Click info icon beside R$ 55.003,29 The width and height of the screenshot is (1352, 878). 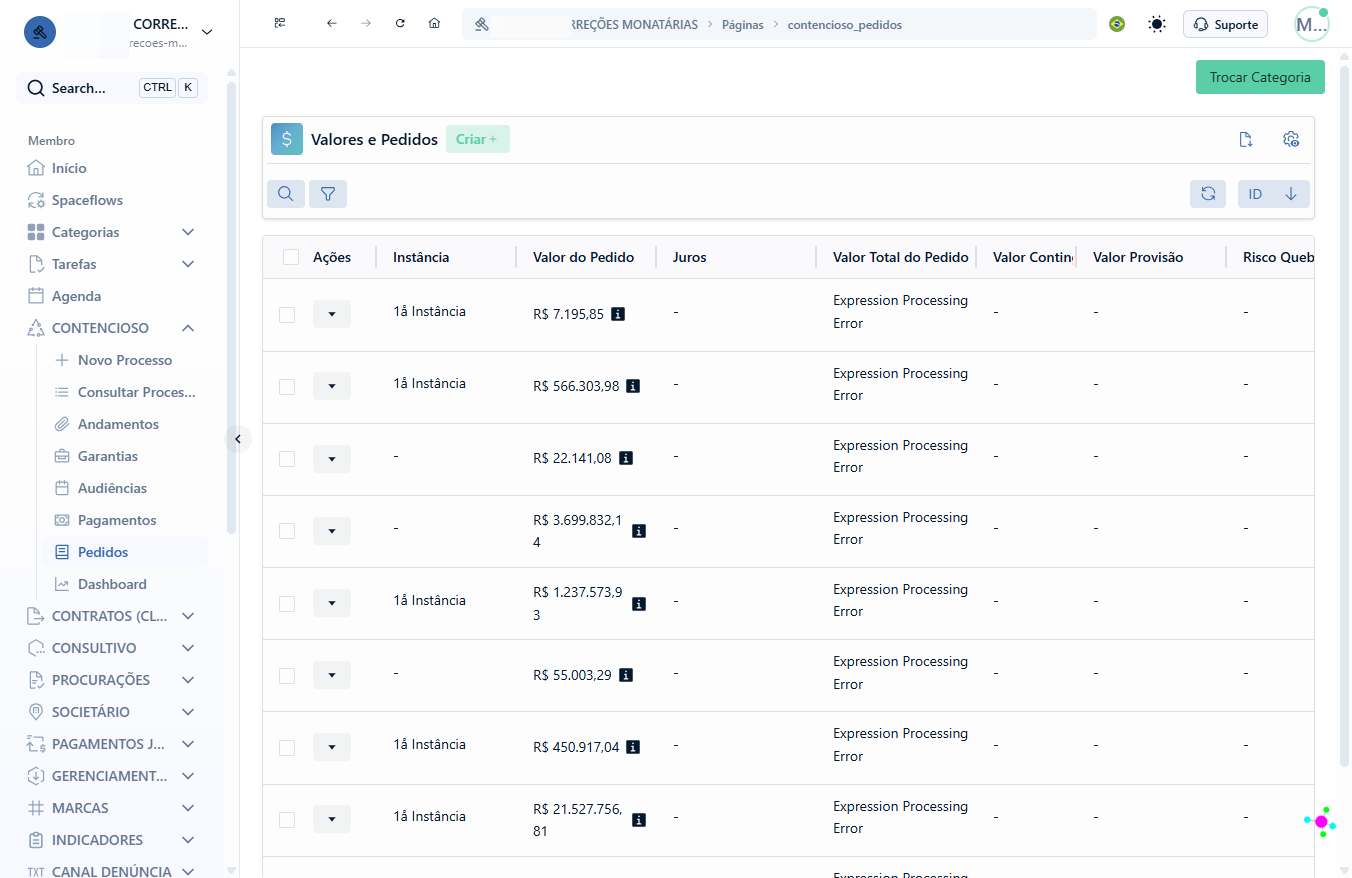click(x=626, y=675)
